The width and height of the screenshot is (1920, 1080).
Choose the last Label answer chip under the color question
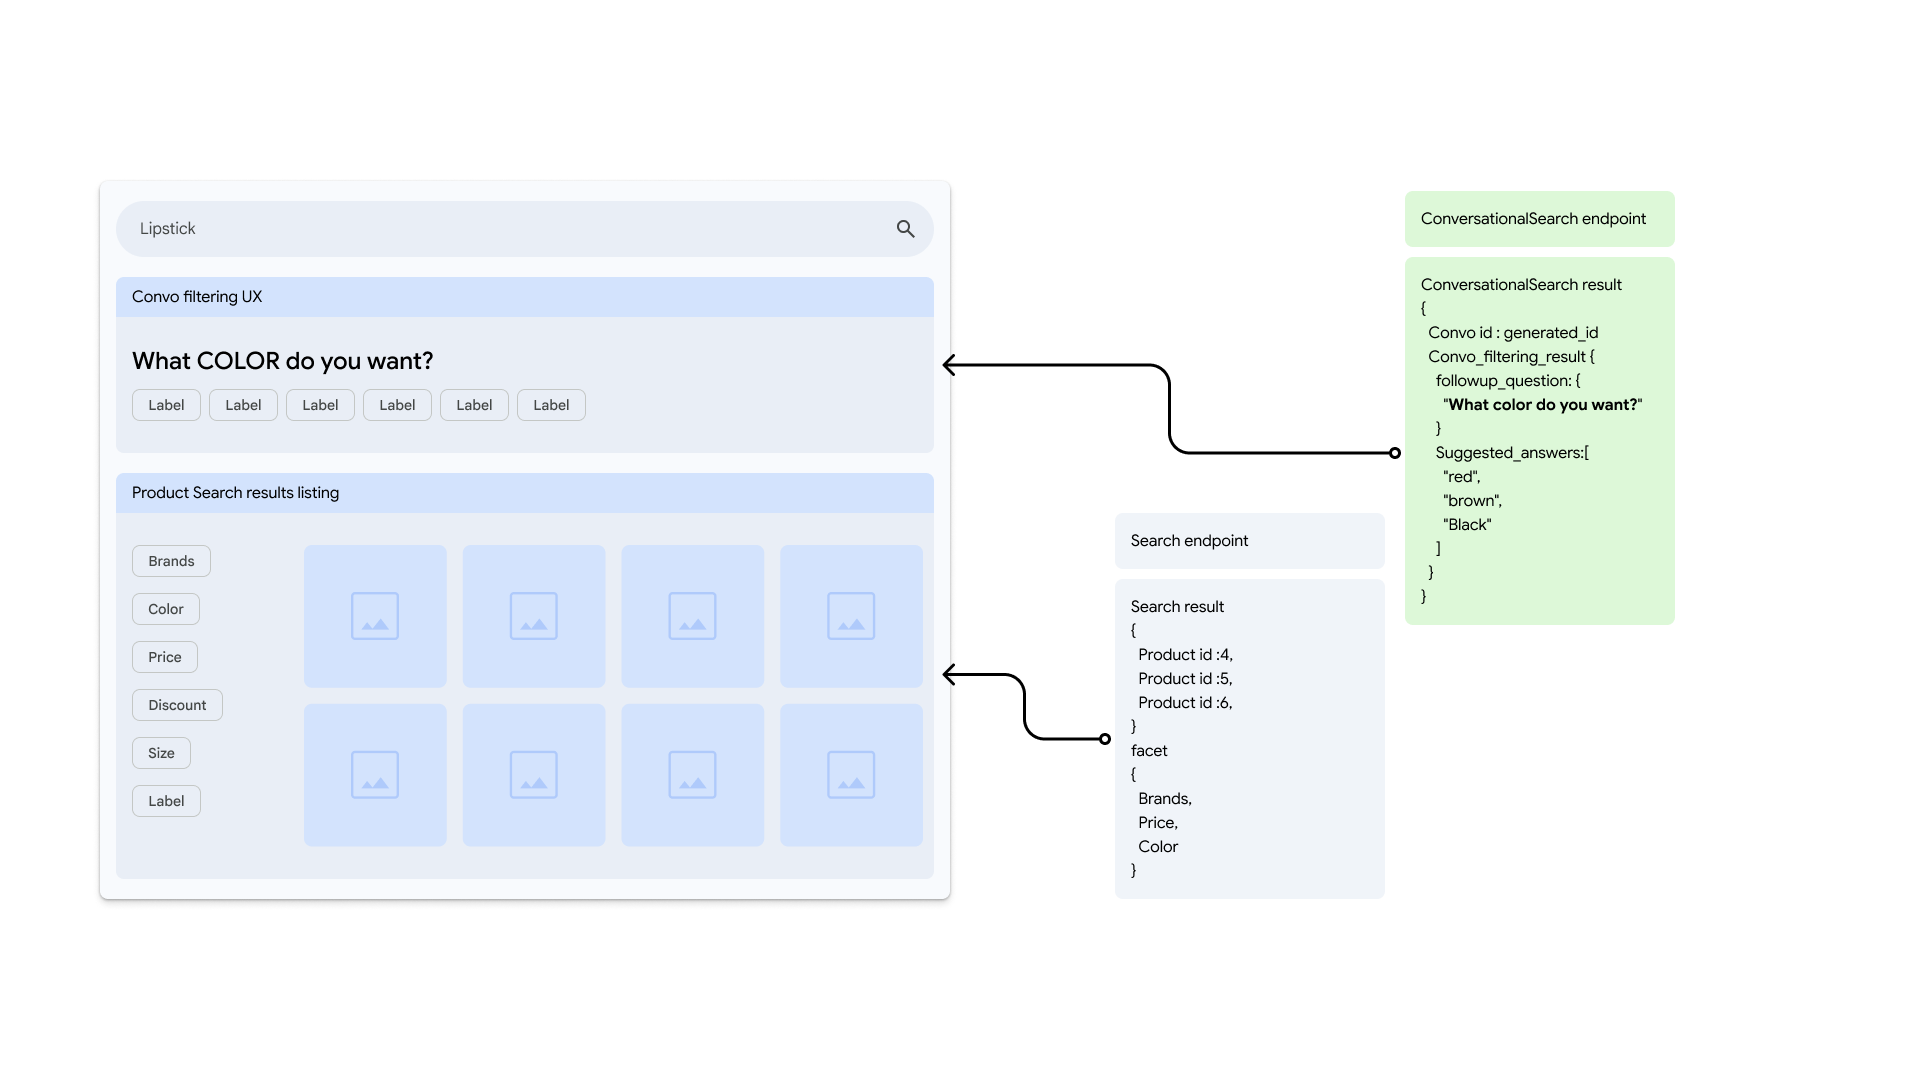pos(551,405)
